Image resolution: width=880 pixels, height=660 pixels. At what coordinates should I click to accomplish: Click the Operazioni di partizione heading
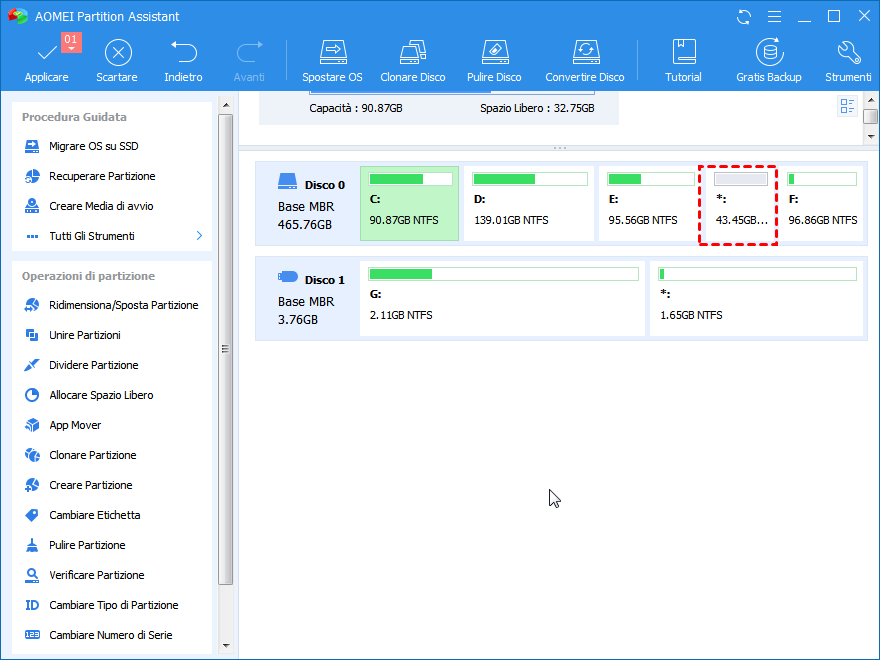pos(88,276)
